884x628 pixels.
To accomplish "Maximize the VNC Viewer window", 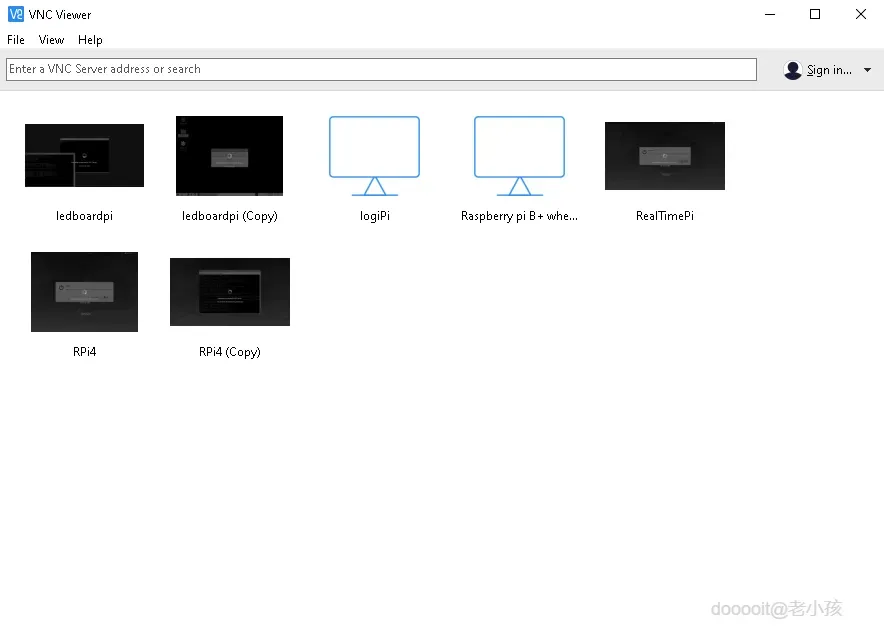I will point(815,14).
